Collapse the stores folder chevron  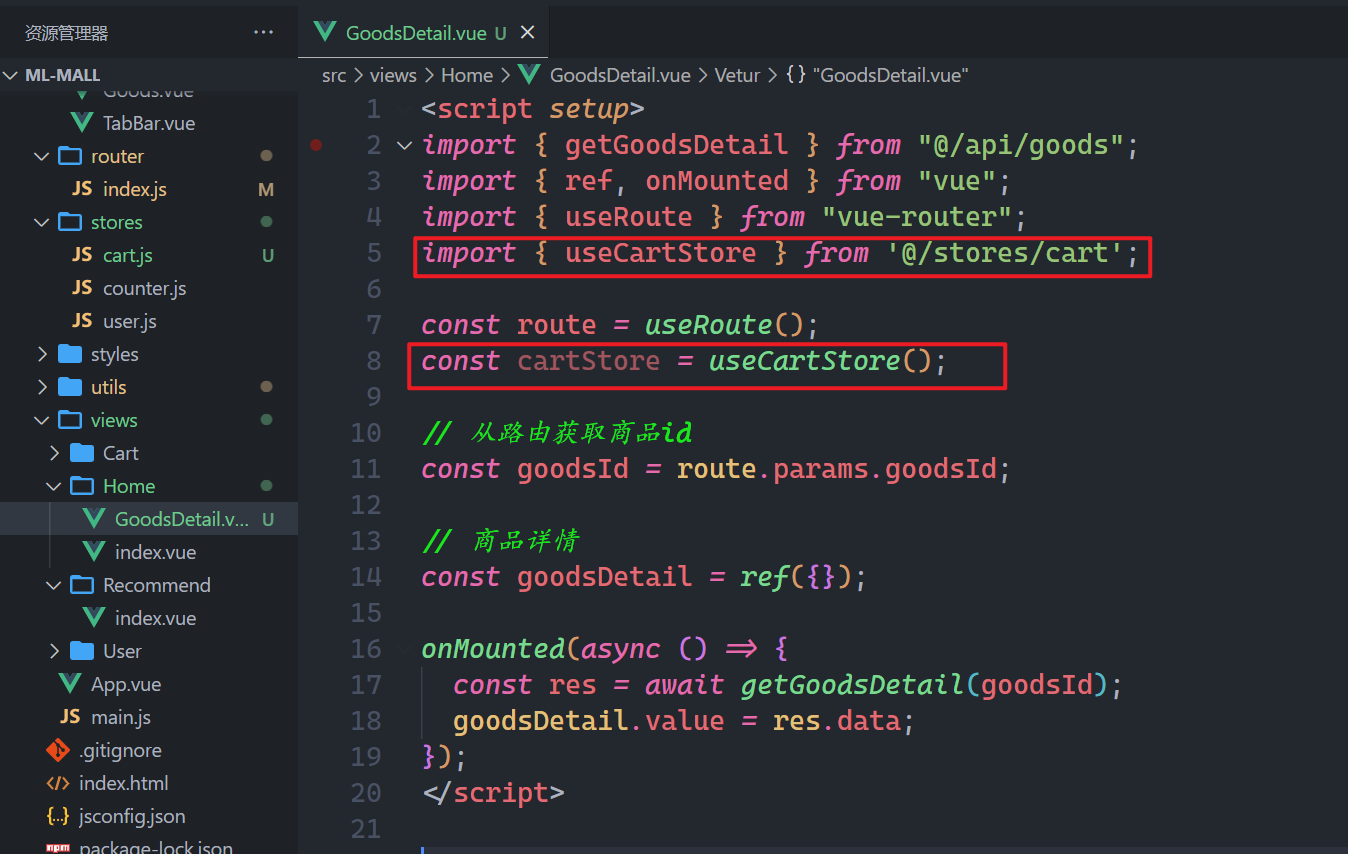click(42, 222)
